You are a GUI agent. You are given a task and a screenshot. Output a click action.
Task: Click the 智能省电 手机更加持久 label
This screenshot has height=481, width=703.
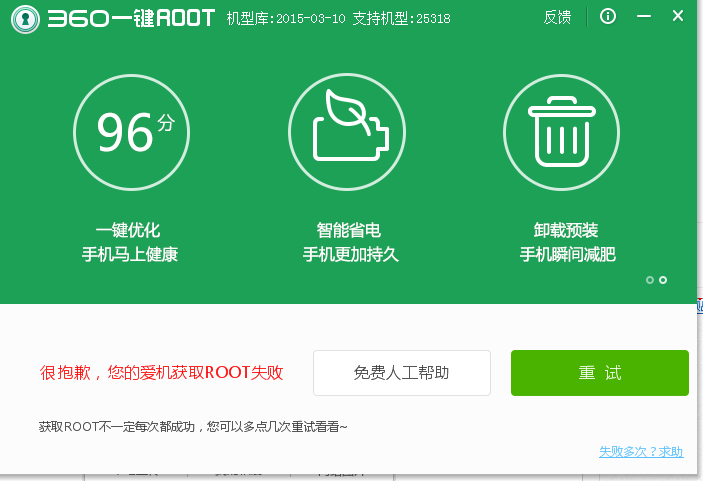[x=350, y=242]
